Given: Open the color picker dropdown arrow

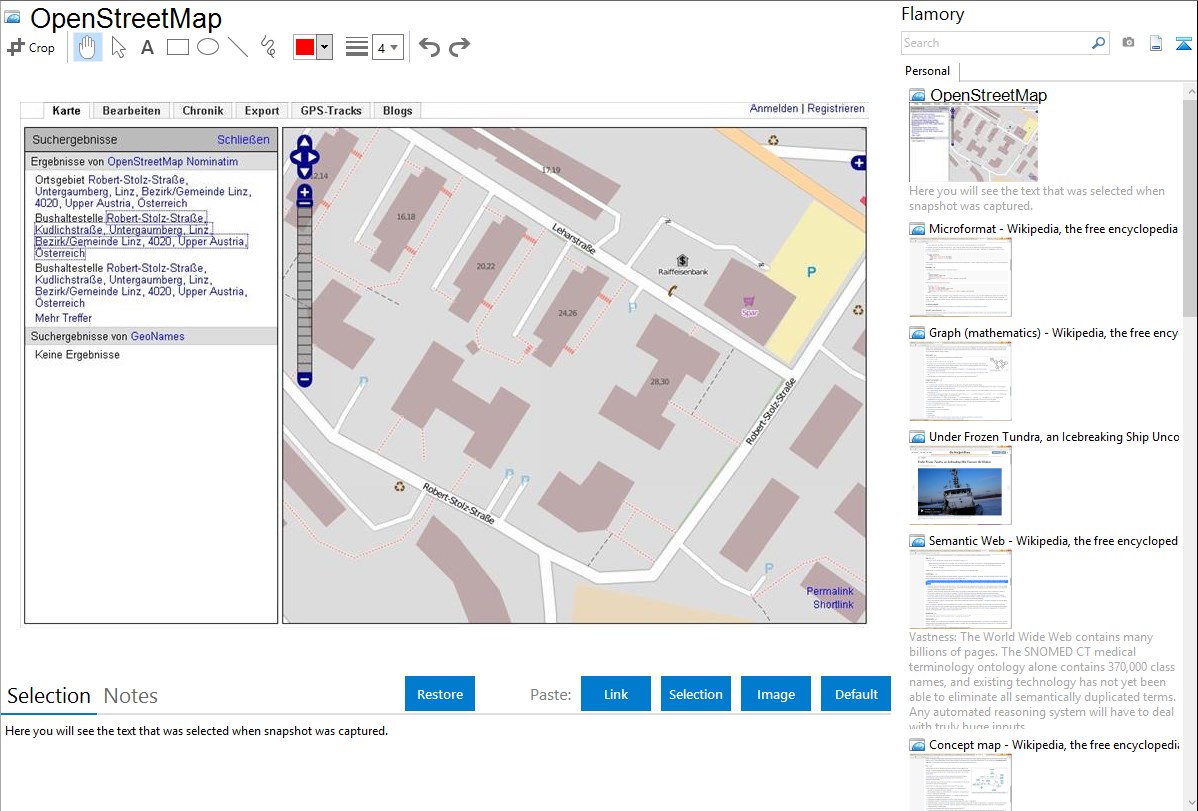Looking at the screenshot, I should pos(324,47).
